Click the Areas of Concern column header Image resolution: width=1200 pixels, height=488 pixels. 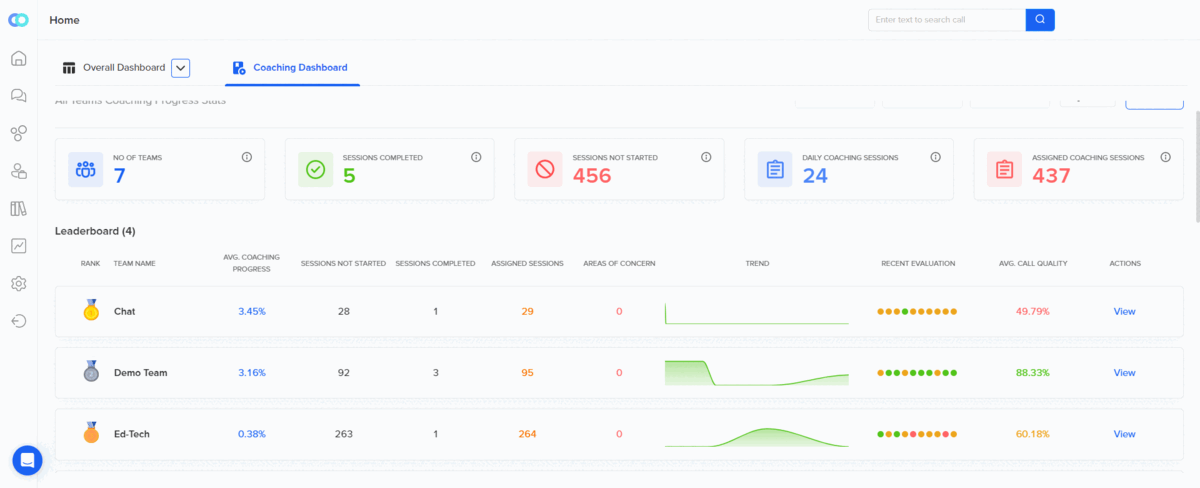(x=619, y=264)
